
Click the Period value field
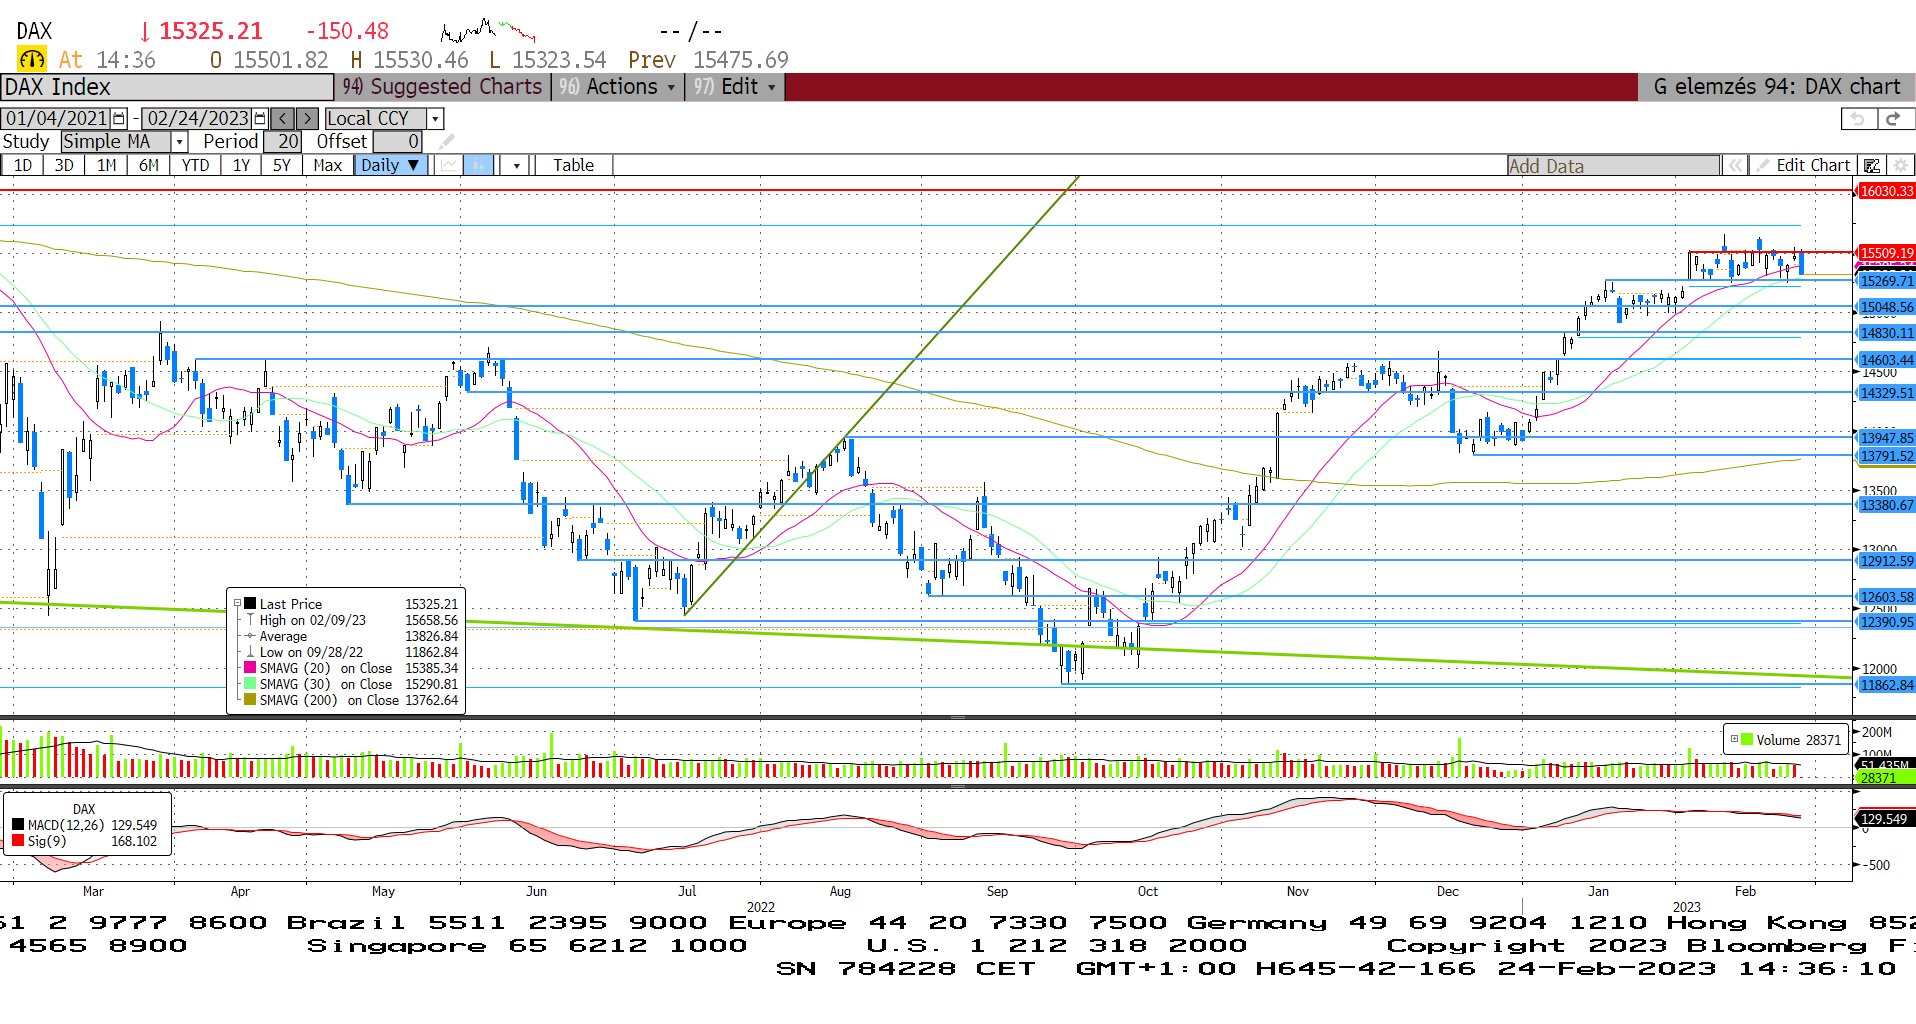282,142
